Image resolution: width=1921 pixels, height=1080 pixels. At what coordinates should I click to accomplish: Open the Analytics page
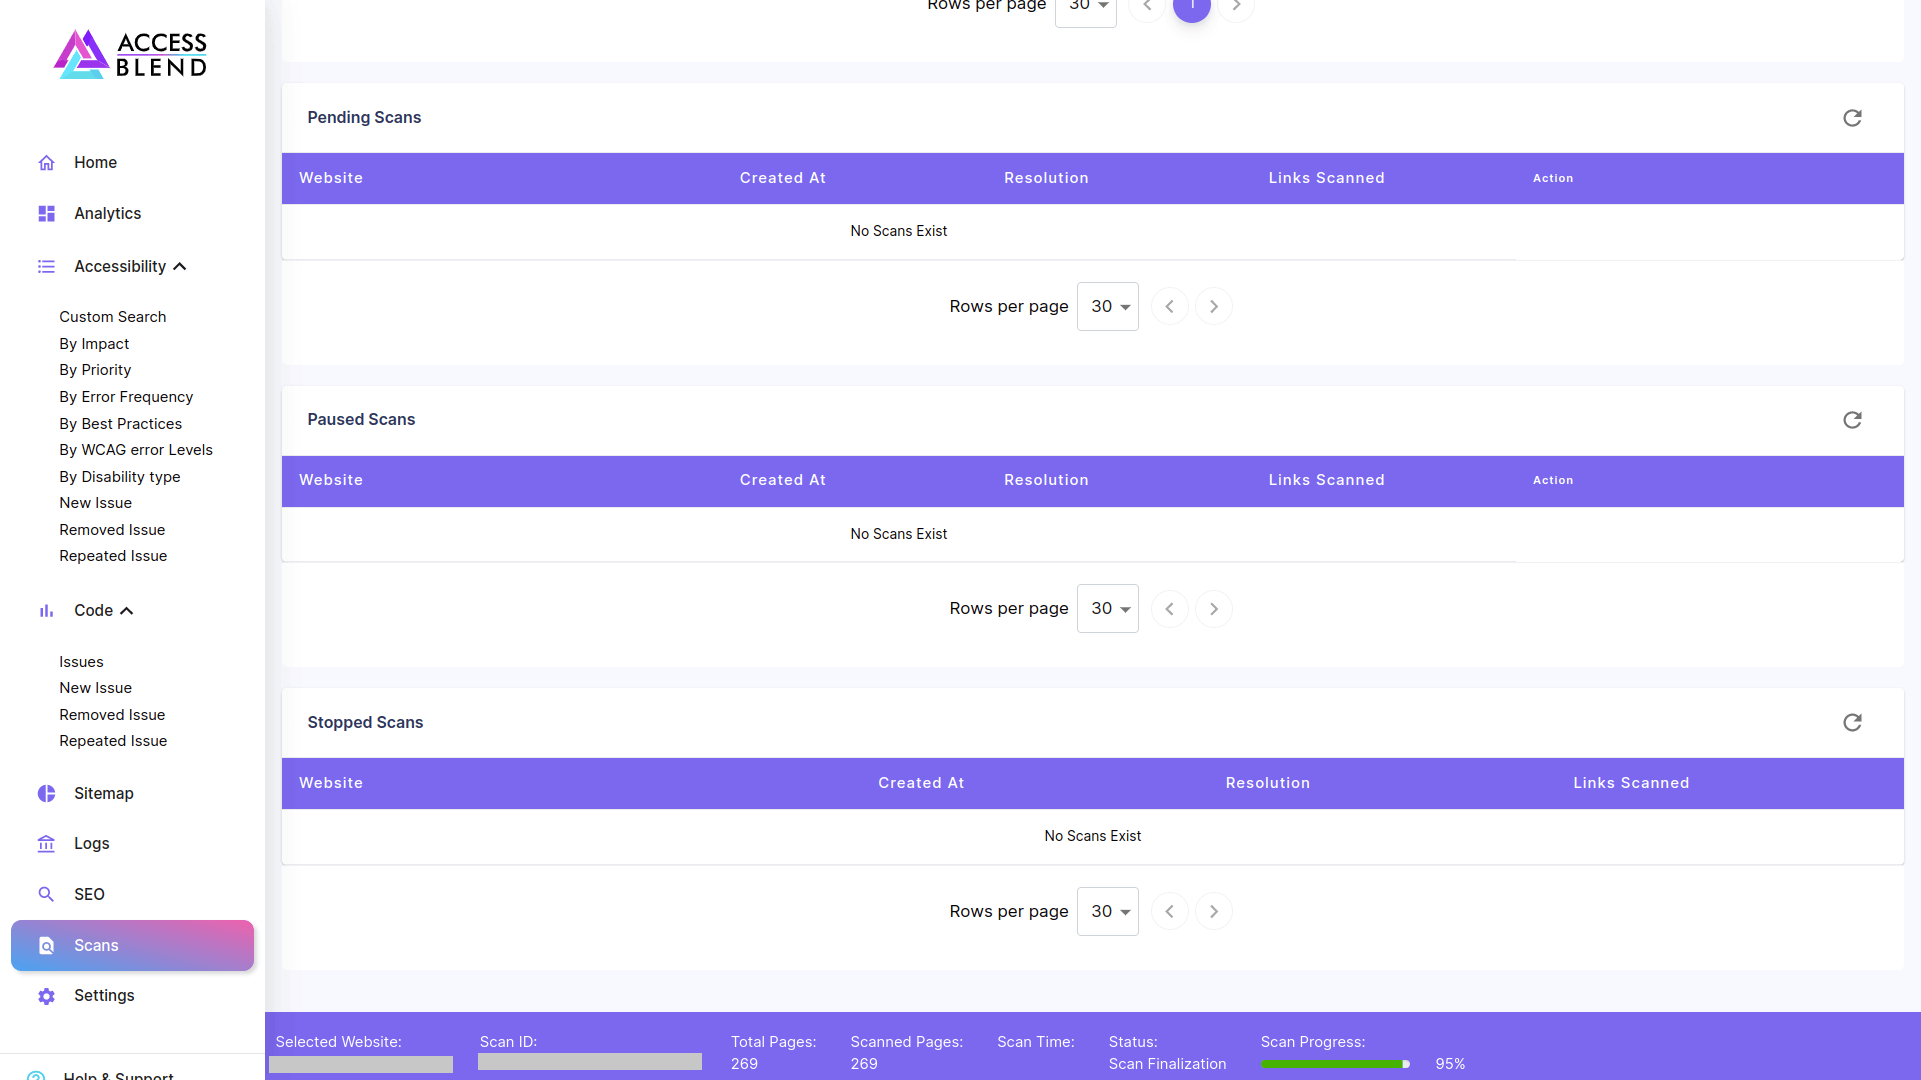pos(107,214)
